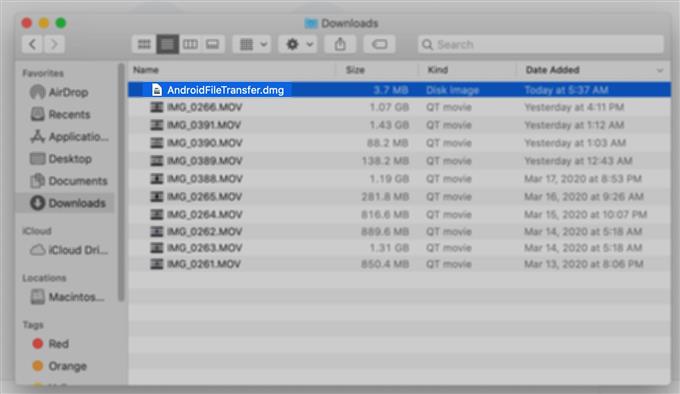Click the sidebar scrollbar
This screenshot has height=394, width=680.
[x=121, y=182]
